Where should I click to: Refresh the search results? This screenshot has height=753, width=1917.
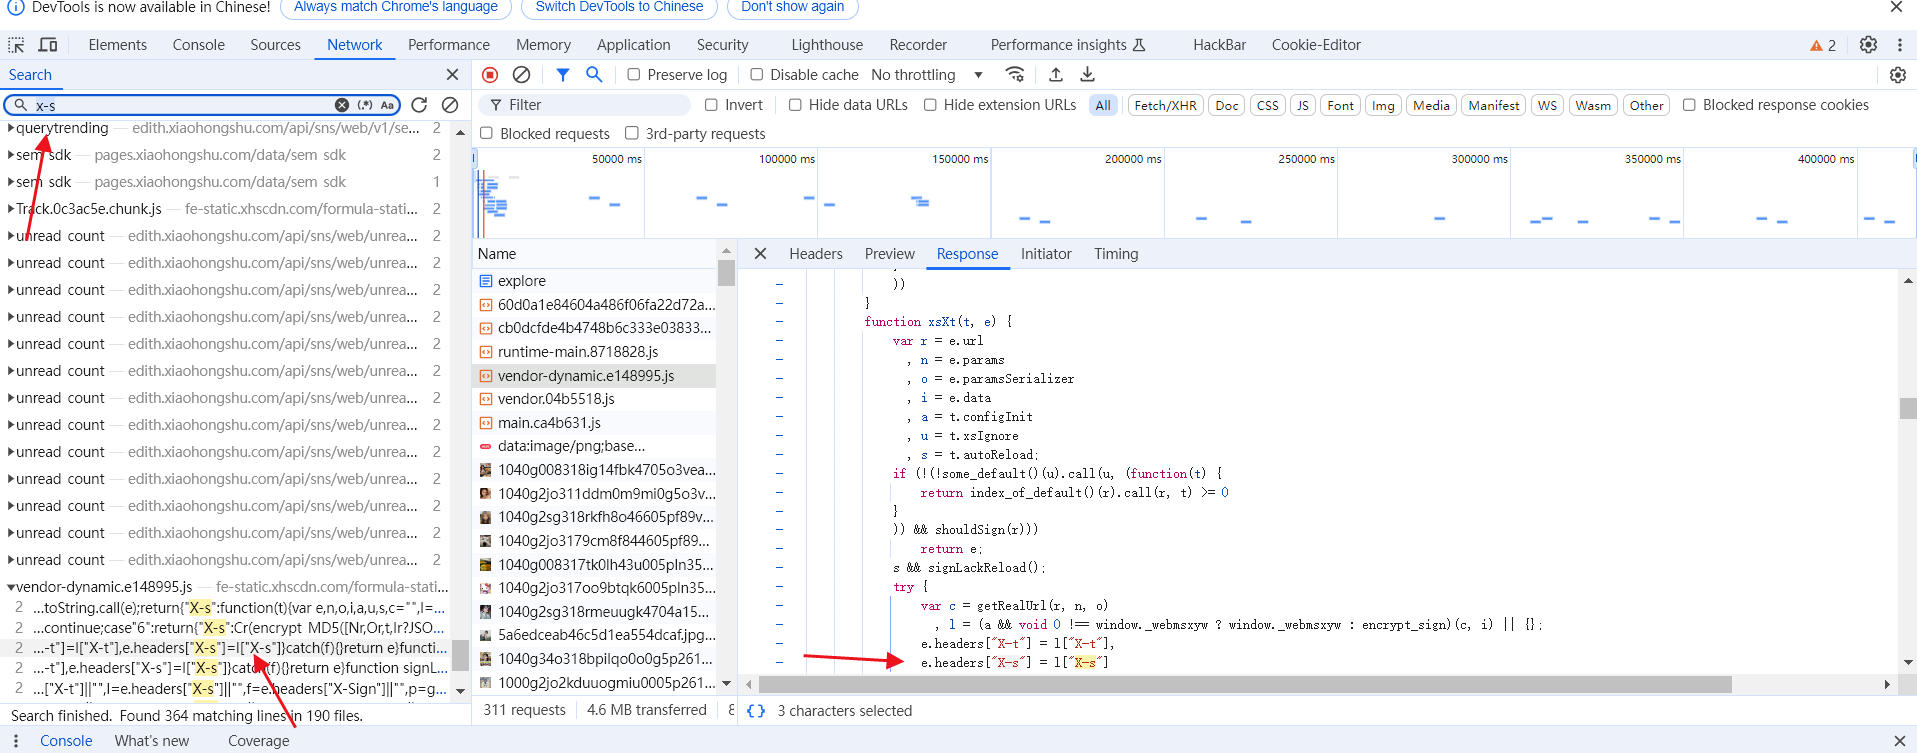419,105
